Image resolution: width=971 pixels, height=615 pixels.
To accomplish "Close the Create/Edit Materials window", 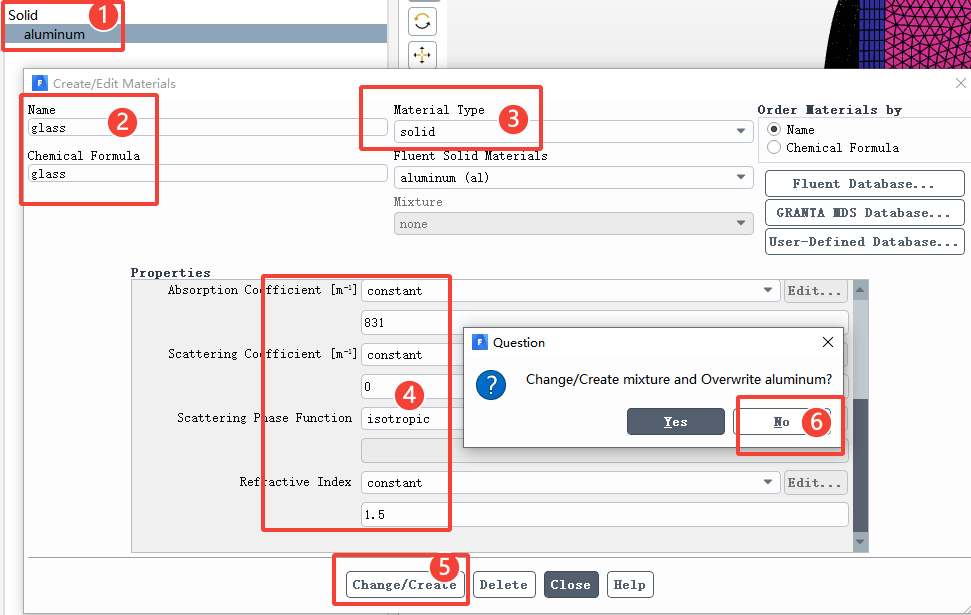I will pos(960,83).
